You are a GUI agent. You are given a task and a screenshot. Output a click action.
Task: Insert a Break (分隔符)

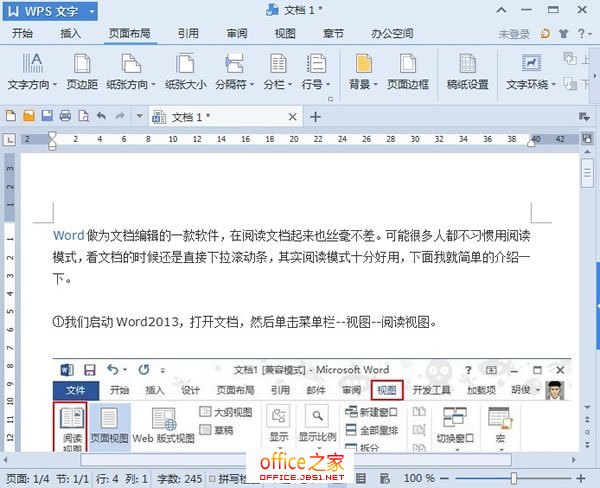tap(234, 72)
